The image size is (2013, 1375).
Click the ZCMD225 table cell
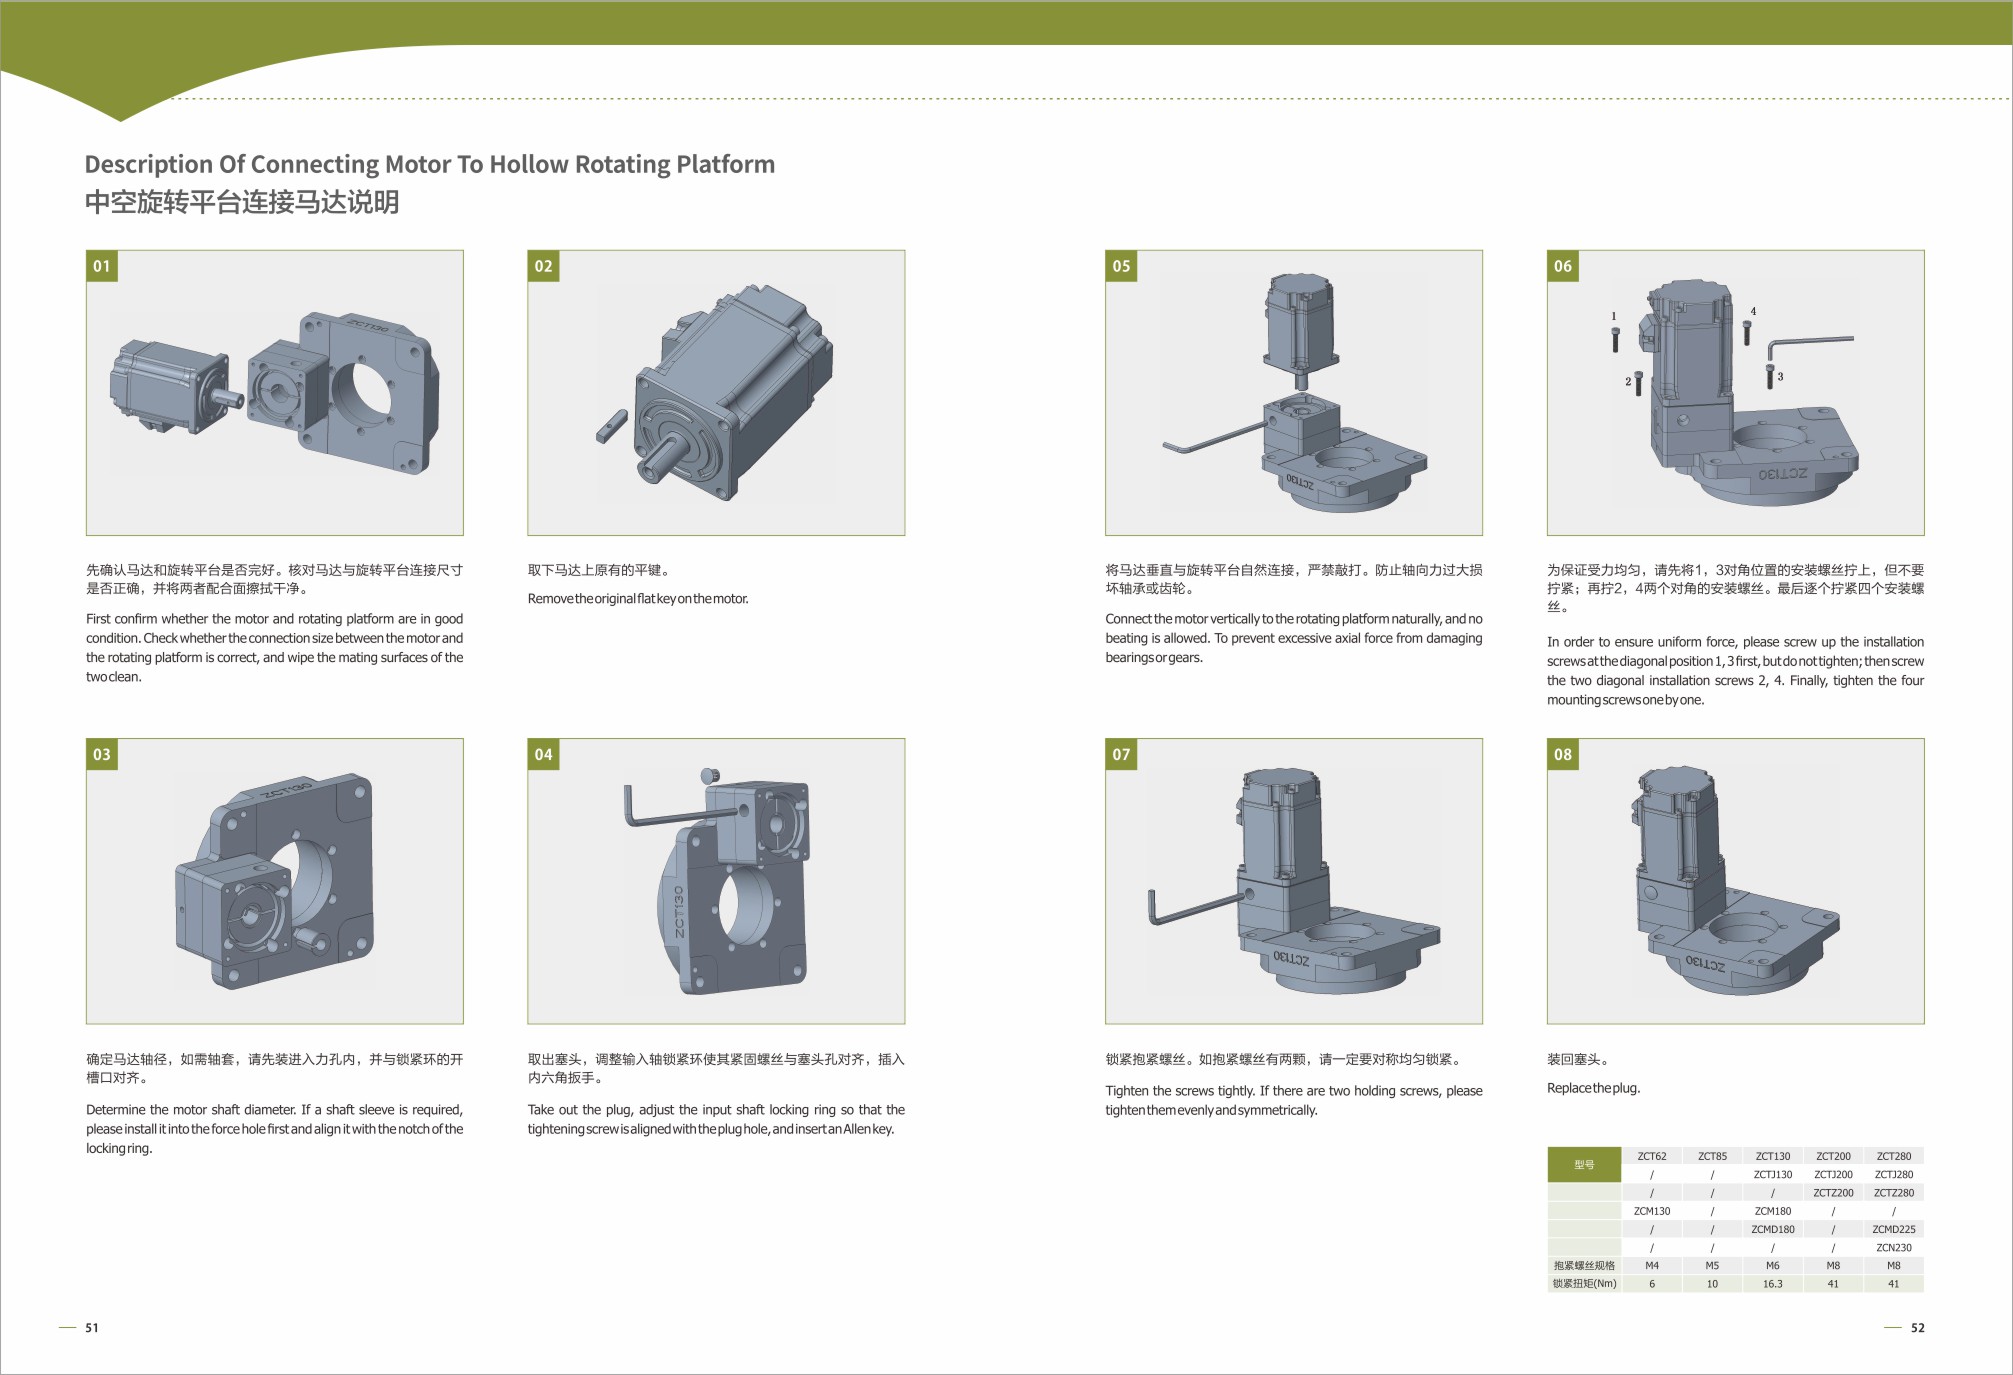(1894, 1229)
